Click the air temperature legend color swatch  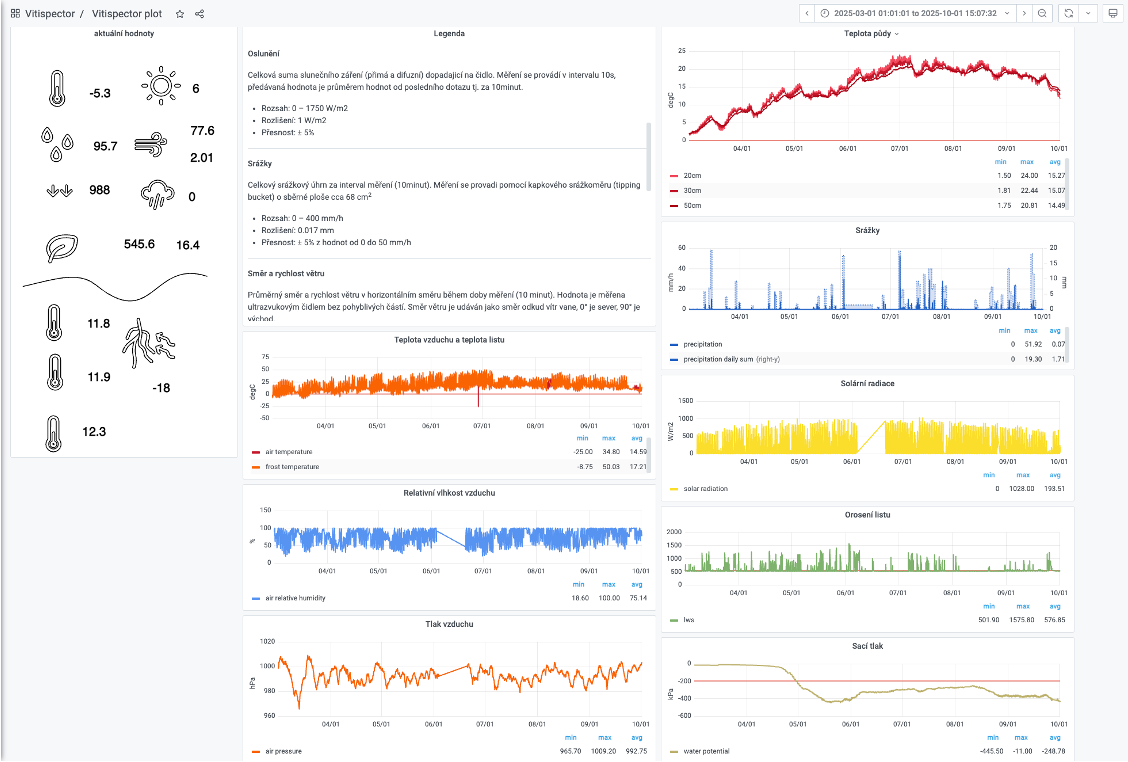point(257,452)
